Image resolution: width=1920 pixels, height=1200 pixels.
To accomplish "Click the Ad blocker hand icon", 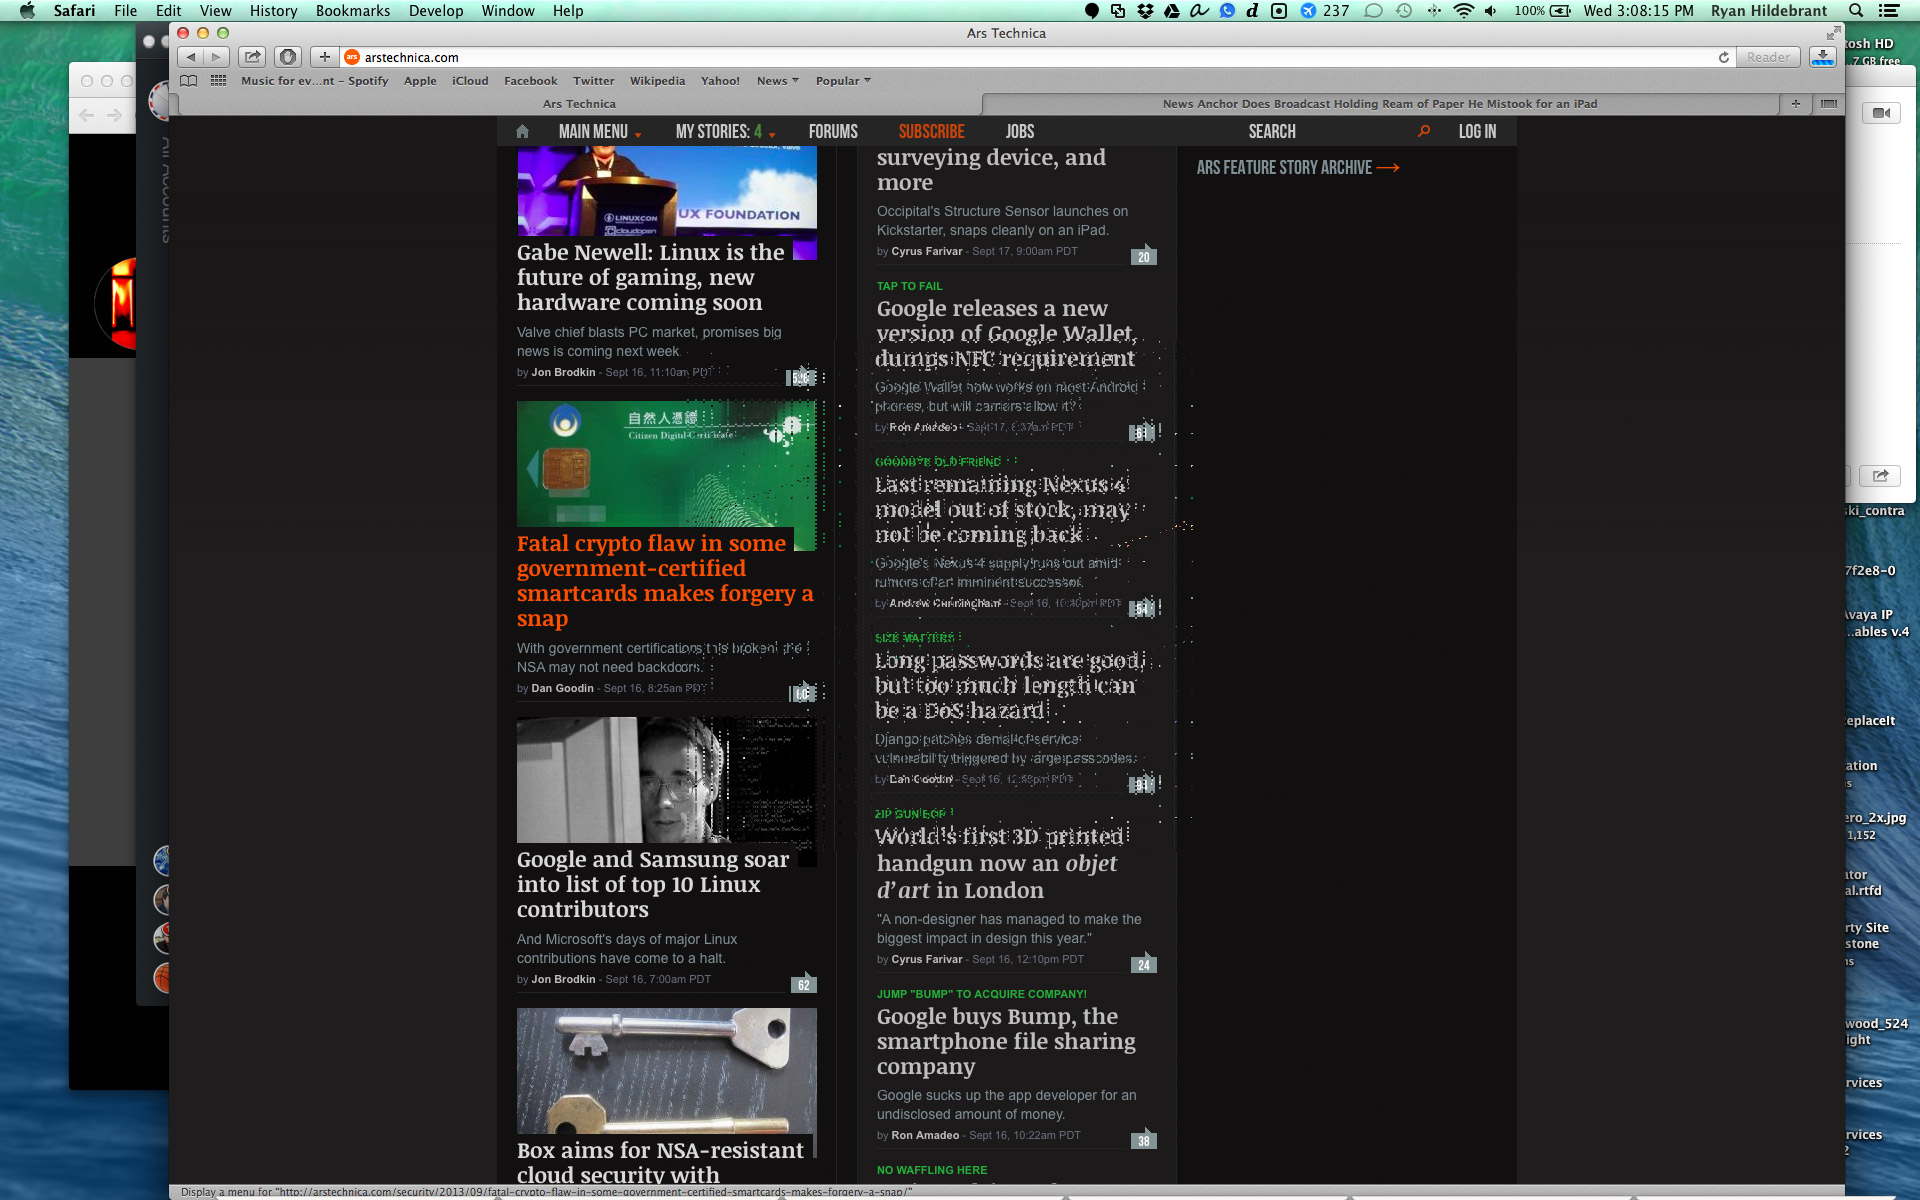I will 289,57.
